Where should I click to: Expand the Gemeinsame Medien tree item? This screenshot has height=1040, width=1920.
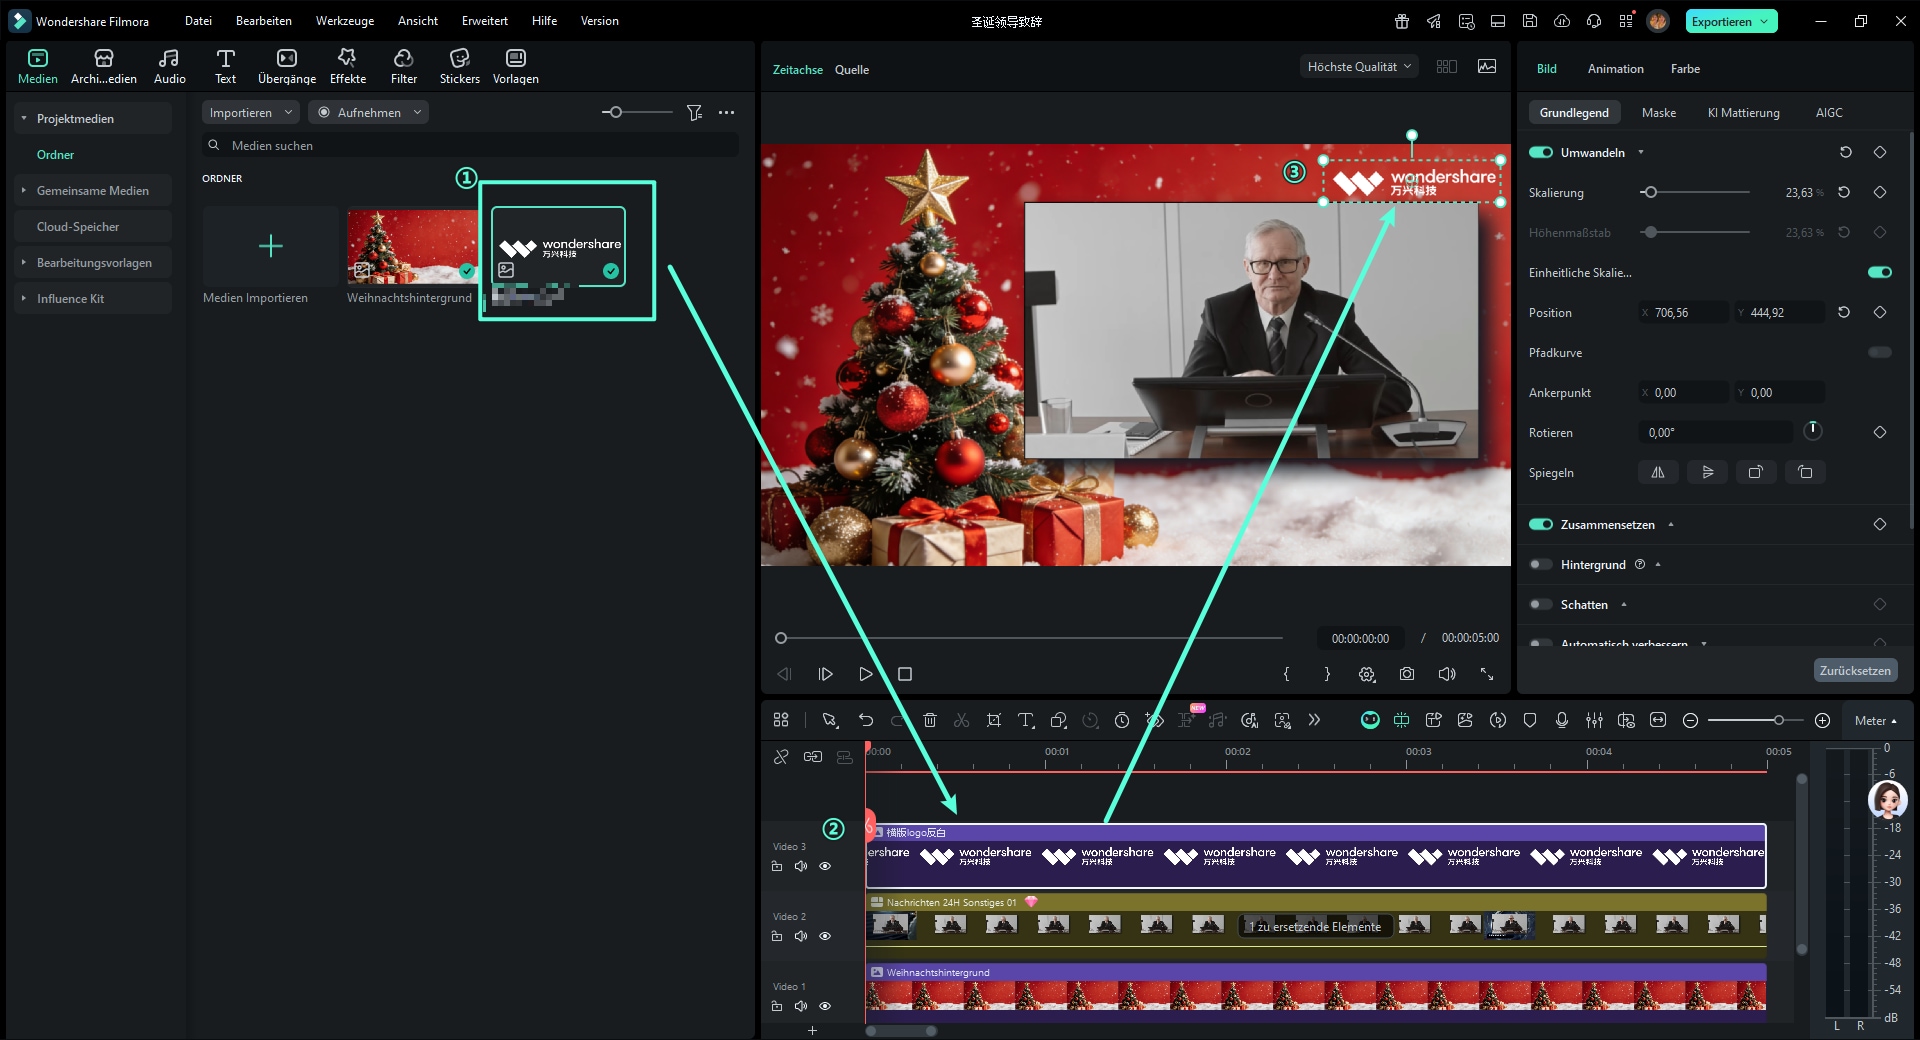pyautogui.click(x=24, y=190)
